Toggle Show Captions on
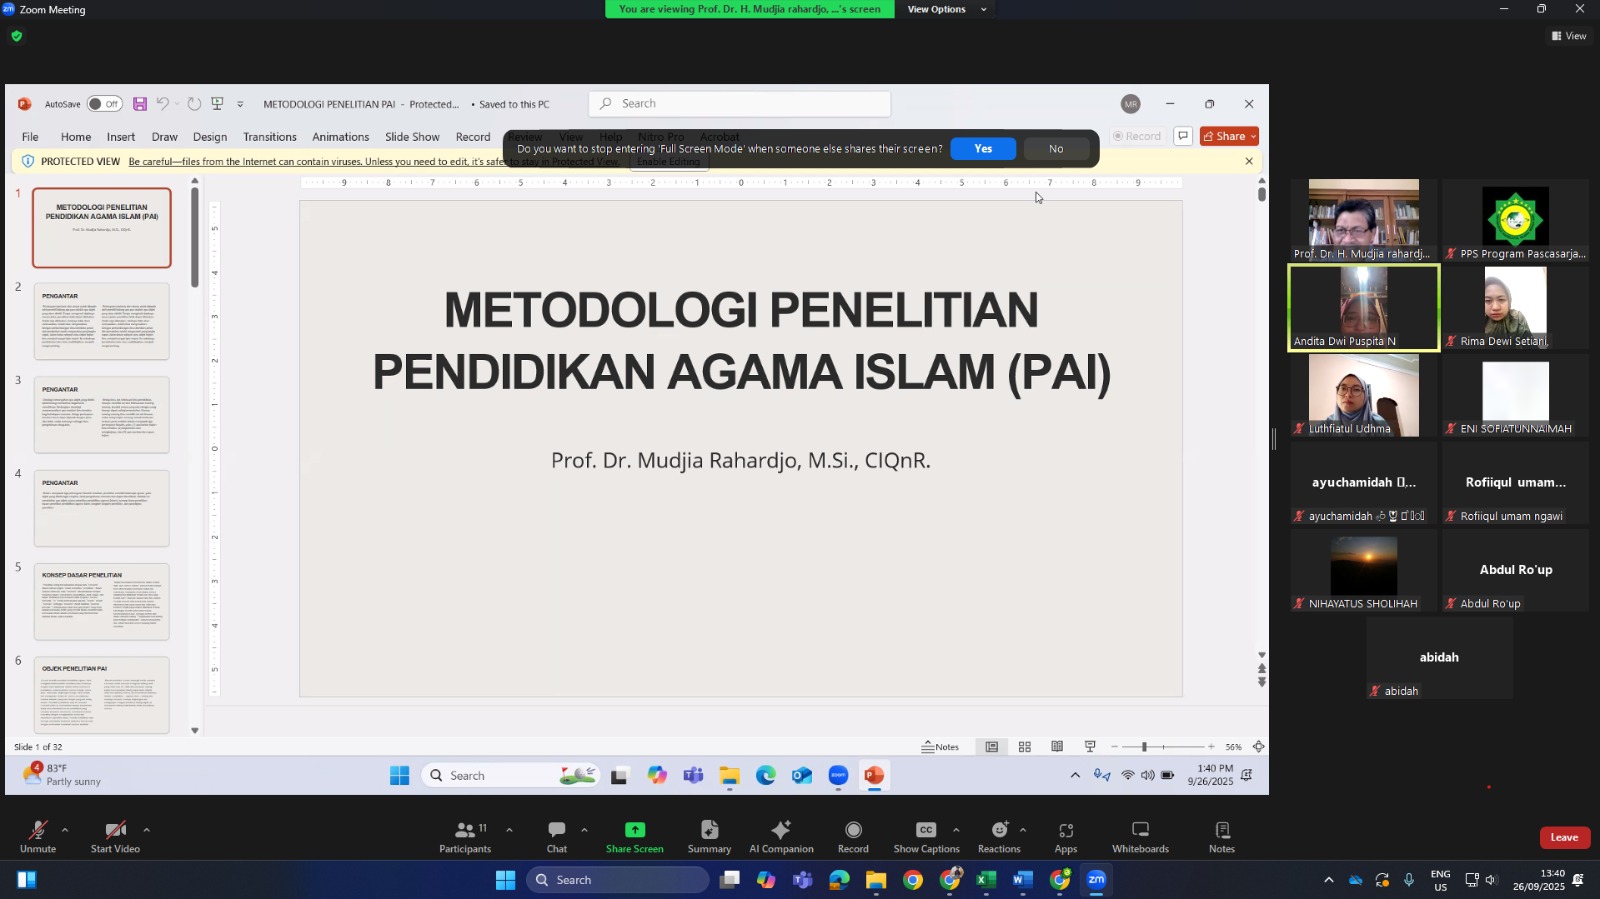 (x=926, y=836)
